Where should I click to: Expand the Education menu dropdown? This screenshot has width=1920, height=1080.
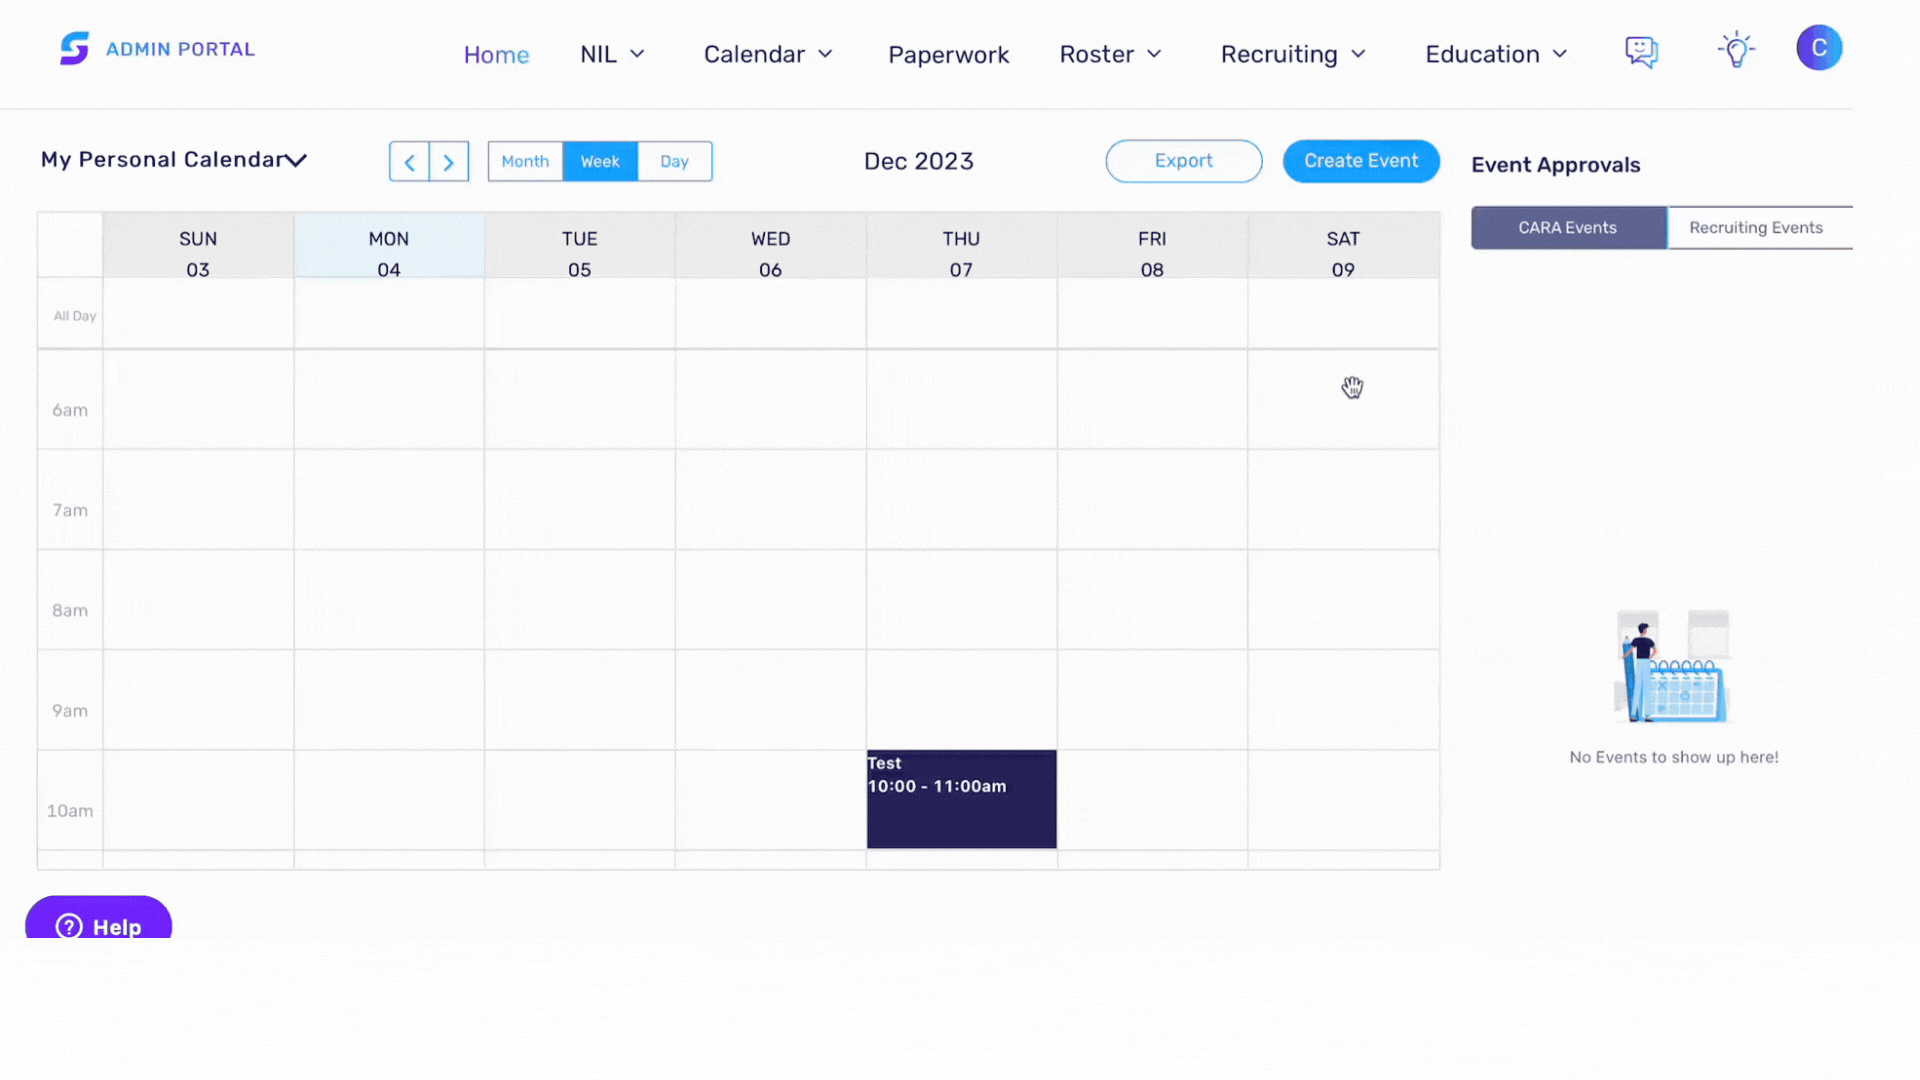tap(1496, 54)
